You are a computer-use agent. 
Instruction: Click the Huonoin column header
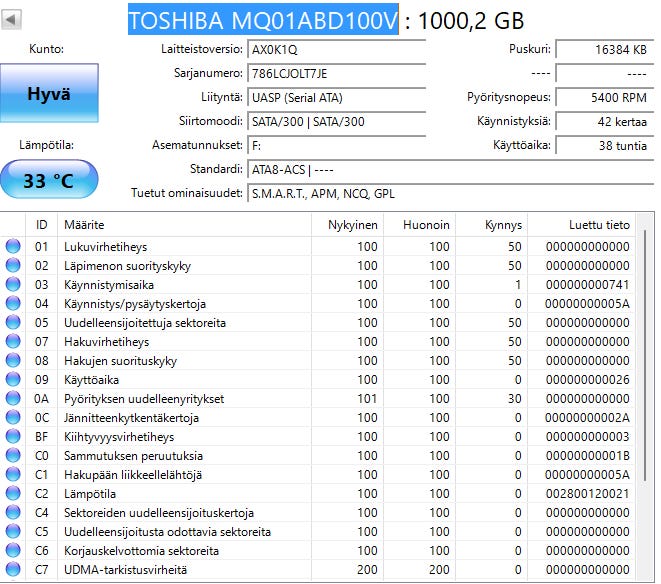[419, 225]
